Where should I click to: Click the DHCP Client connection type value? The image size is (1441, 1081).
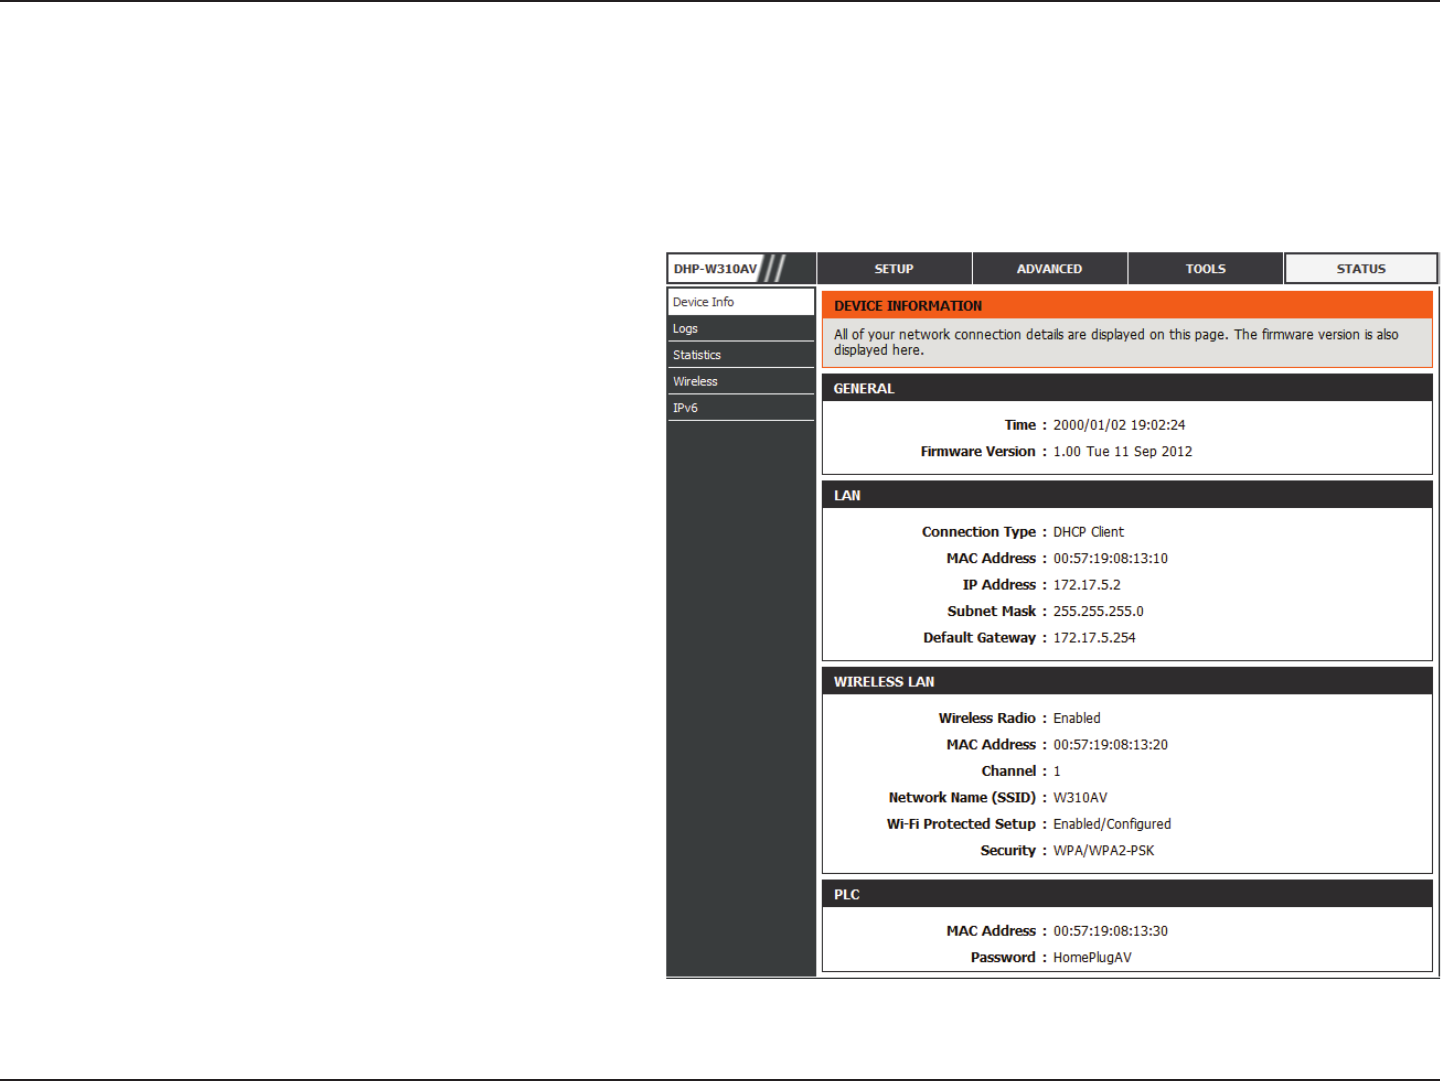[x=1088, y=532]
